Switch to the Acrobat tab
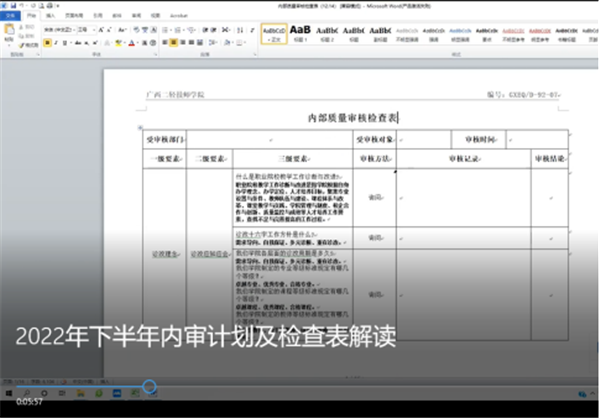Screen dimensions: 600x418 (x=179, y=16)
